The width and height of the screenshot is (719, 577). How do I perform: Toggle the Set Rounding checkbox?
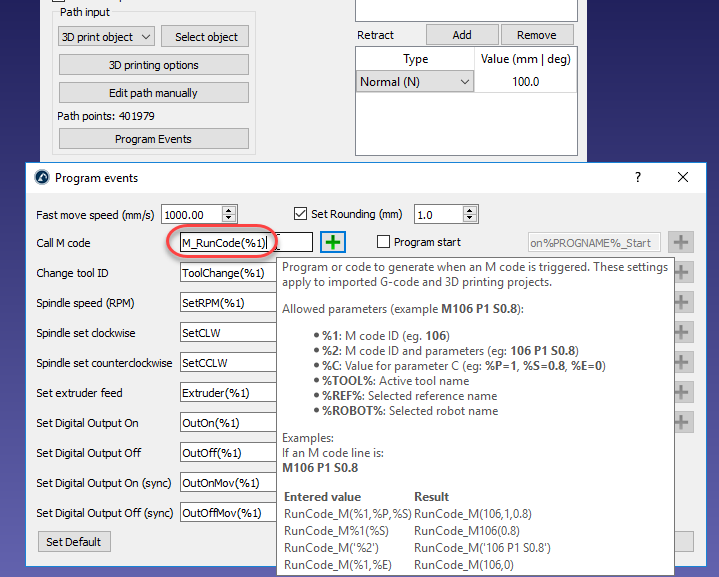301,214
